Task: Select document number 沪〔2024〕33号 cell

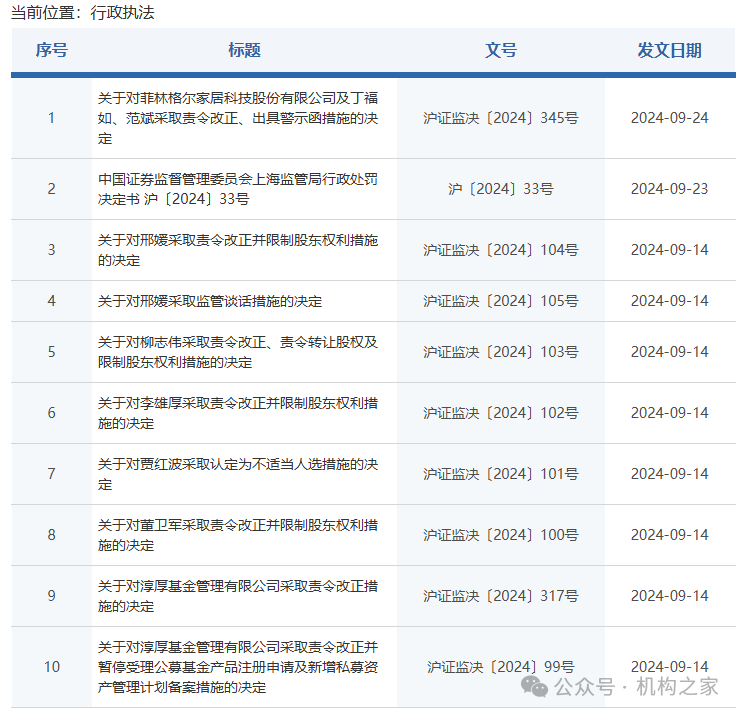Action: click(x=500, y=189)
